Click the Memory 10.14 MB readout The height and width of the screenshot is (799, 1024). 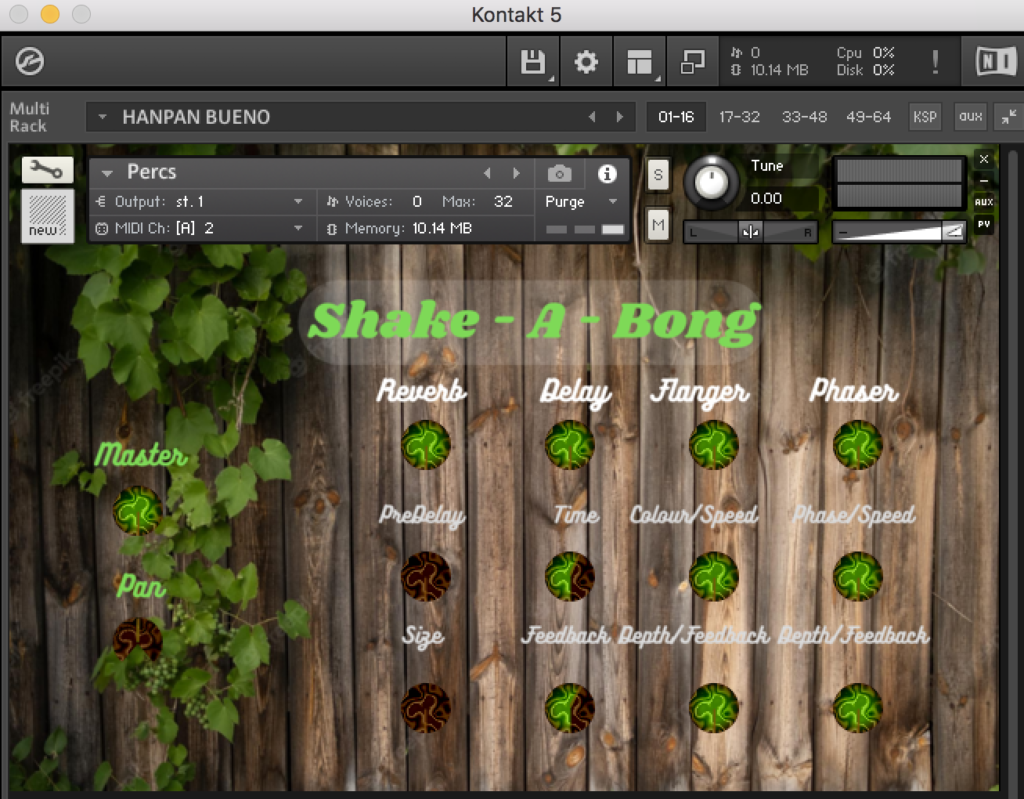[408, 228]
